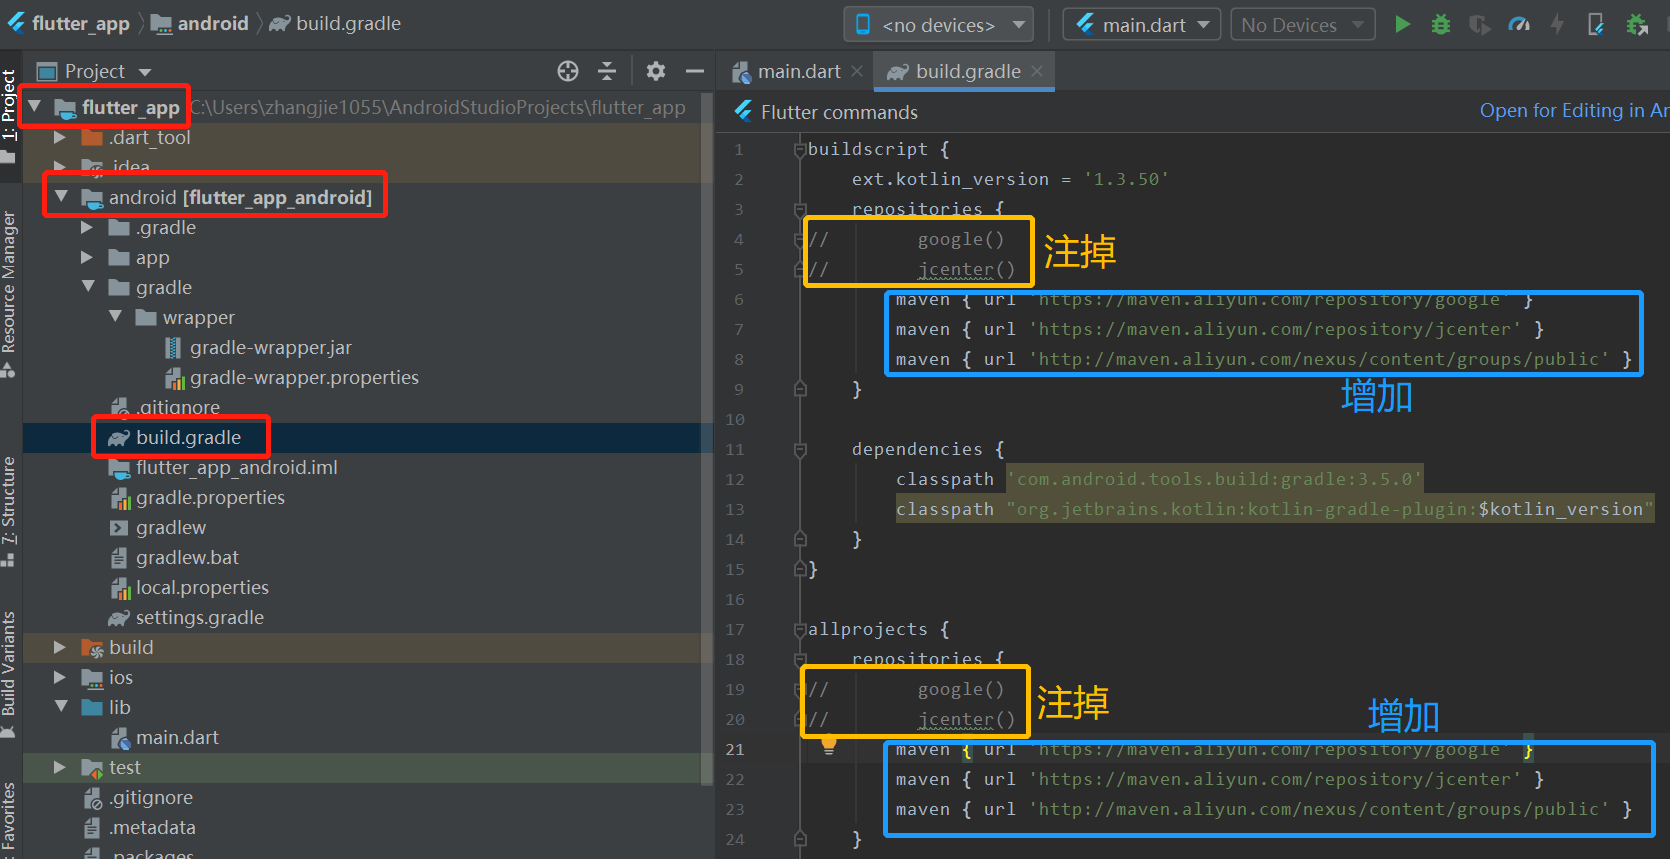Image resolution: width=1670 pixels, height=859 pixels.
Task: Open Project panel settings gear
Action: (x=656, y=71)
